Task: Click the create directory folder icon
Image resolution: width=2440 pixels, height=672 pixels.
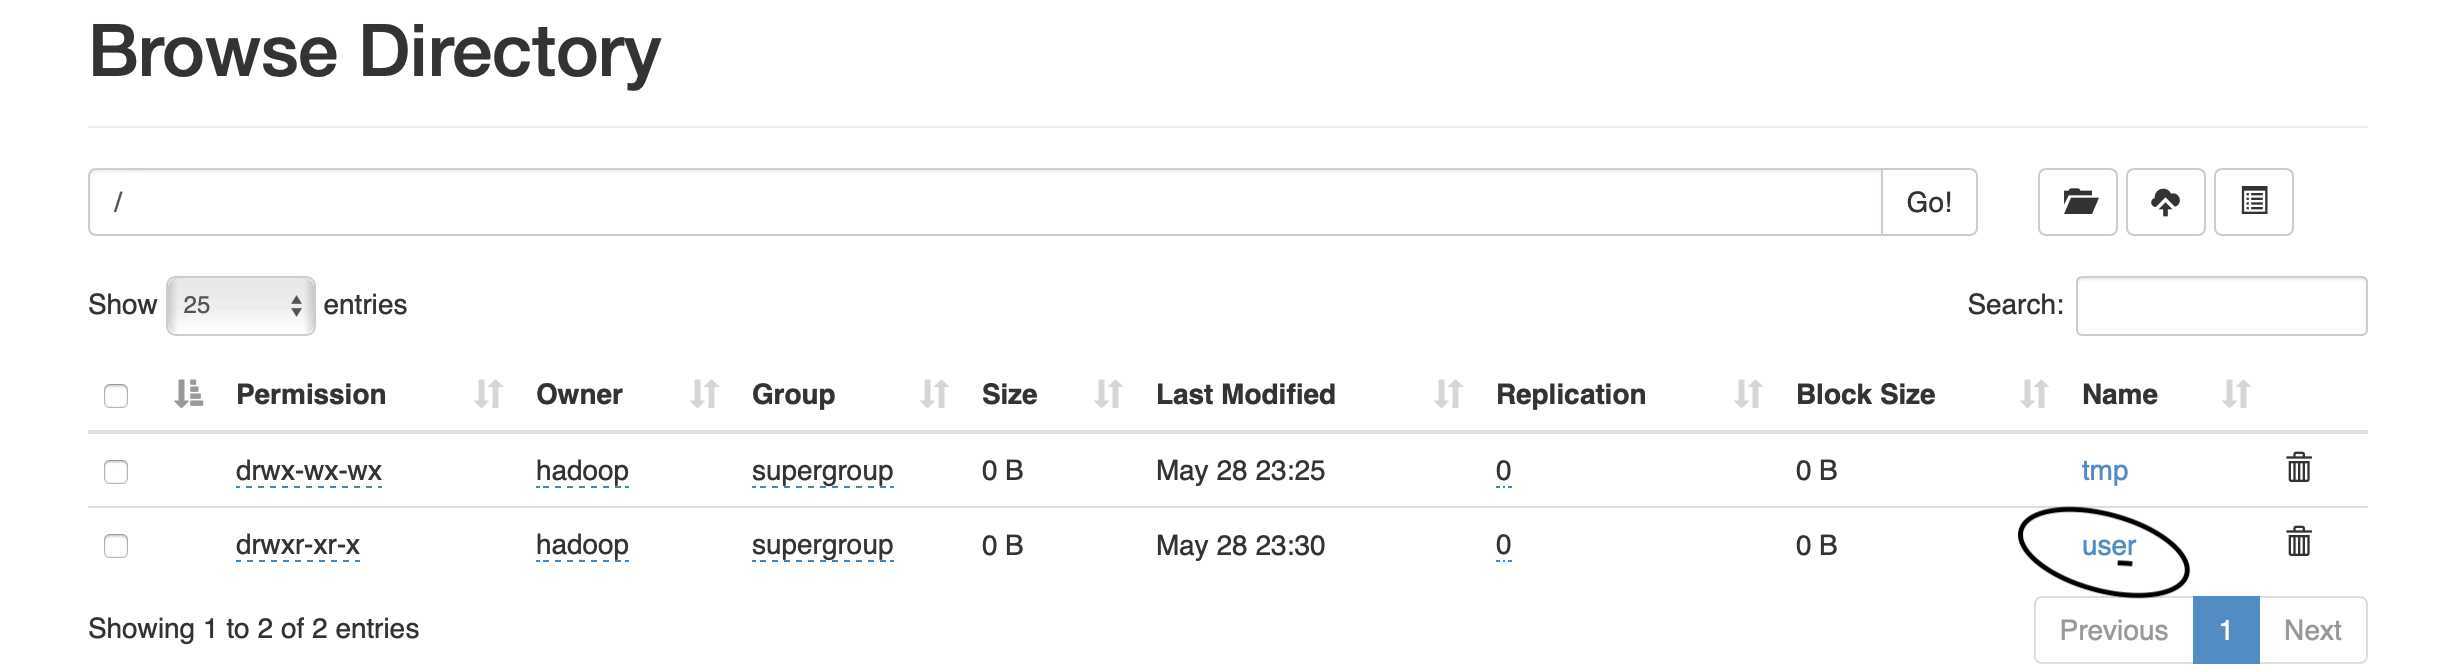Action: (2078, 202)
